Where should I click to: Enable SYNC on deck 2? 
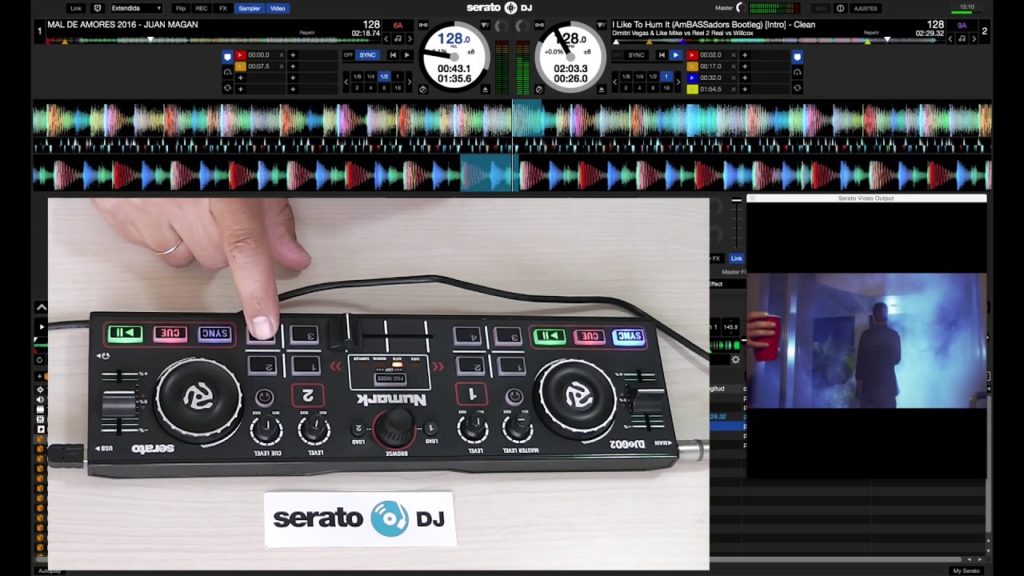(636, 56)
